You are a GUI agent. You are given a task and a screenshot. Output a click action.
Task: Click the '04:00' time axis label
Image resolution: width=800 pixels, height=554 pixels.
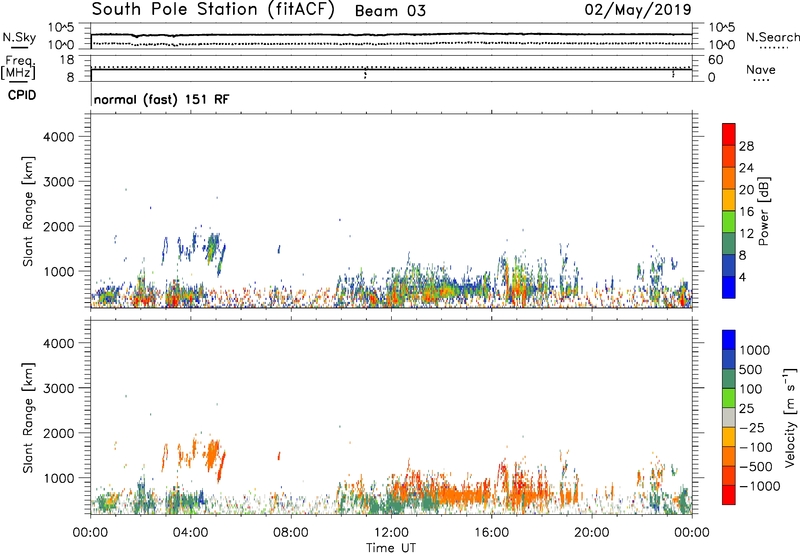(191, 533)
